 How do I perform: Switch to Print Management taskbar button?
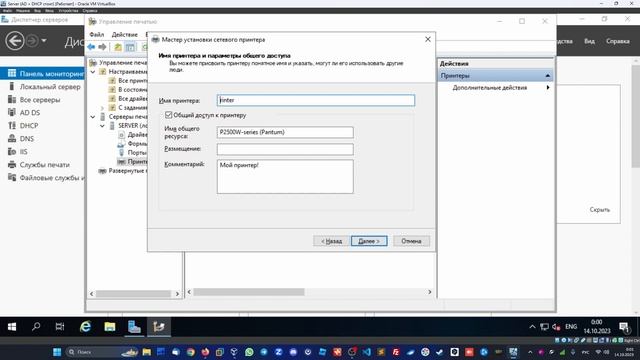point(159,327)
